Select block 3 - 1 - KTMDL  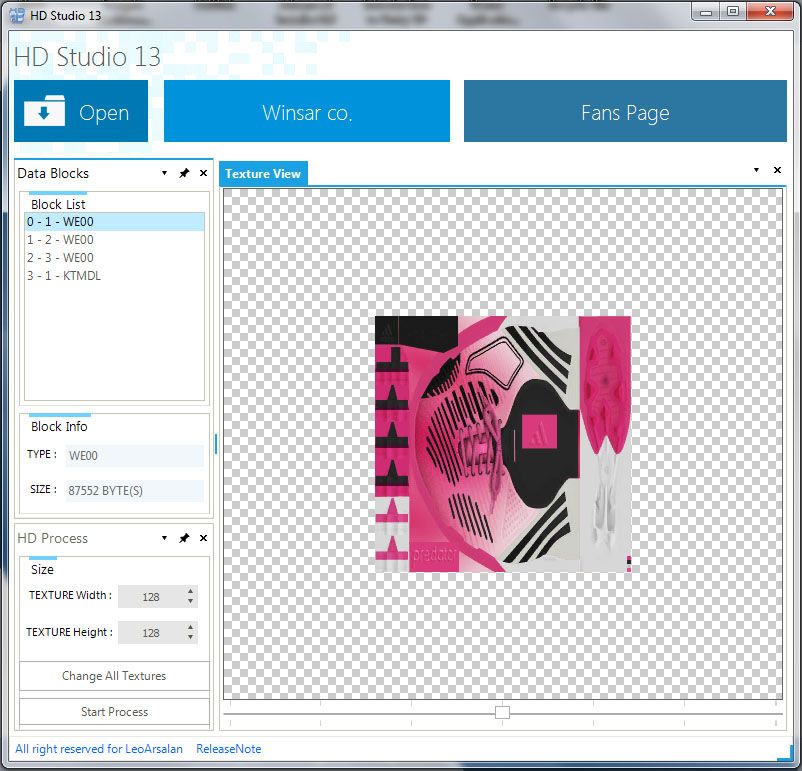pyautogui.click(x=64, y=276)
